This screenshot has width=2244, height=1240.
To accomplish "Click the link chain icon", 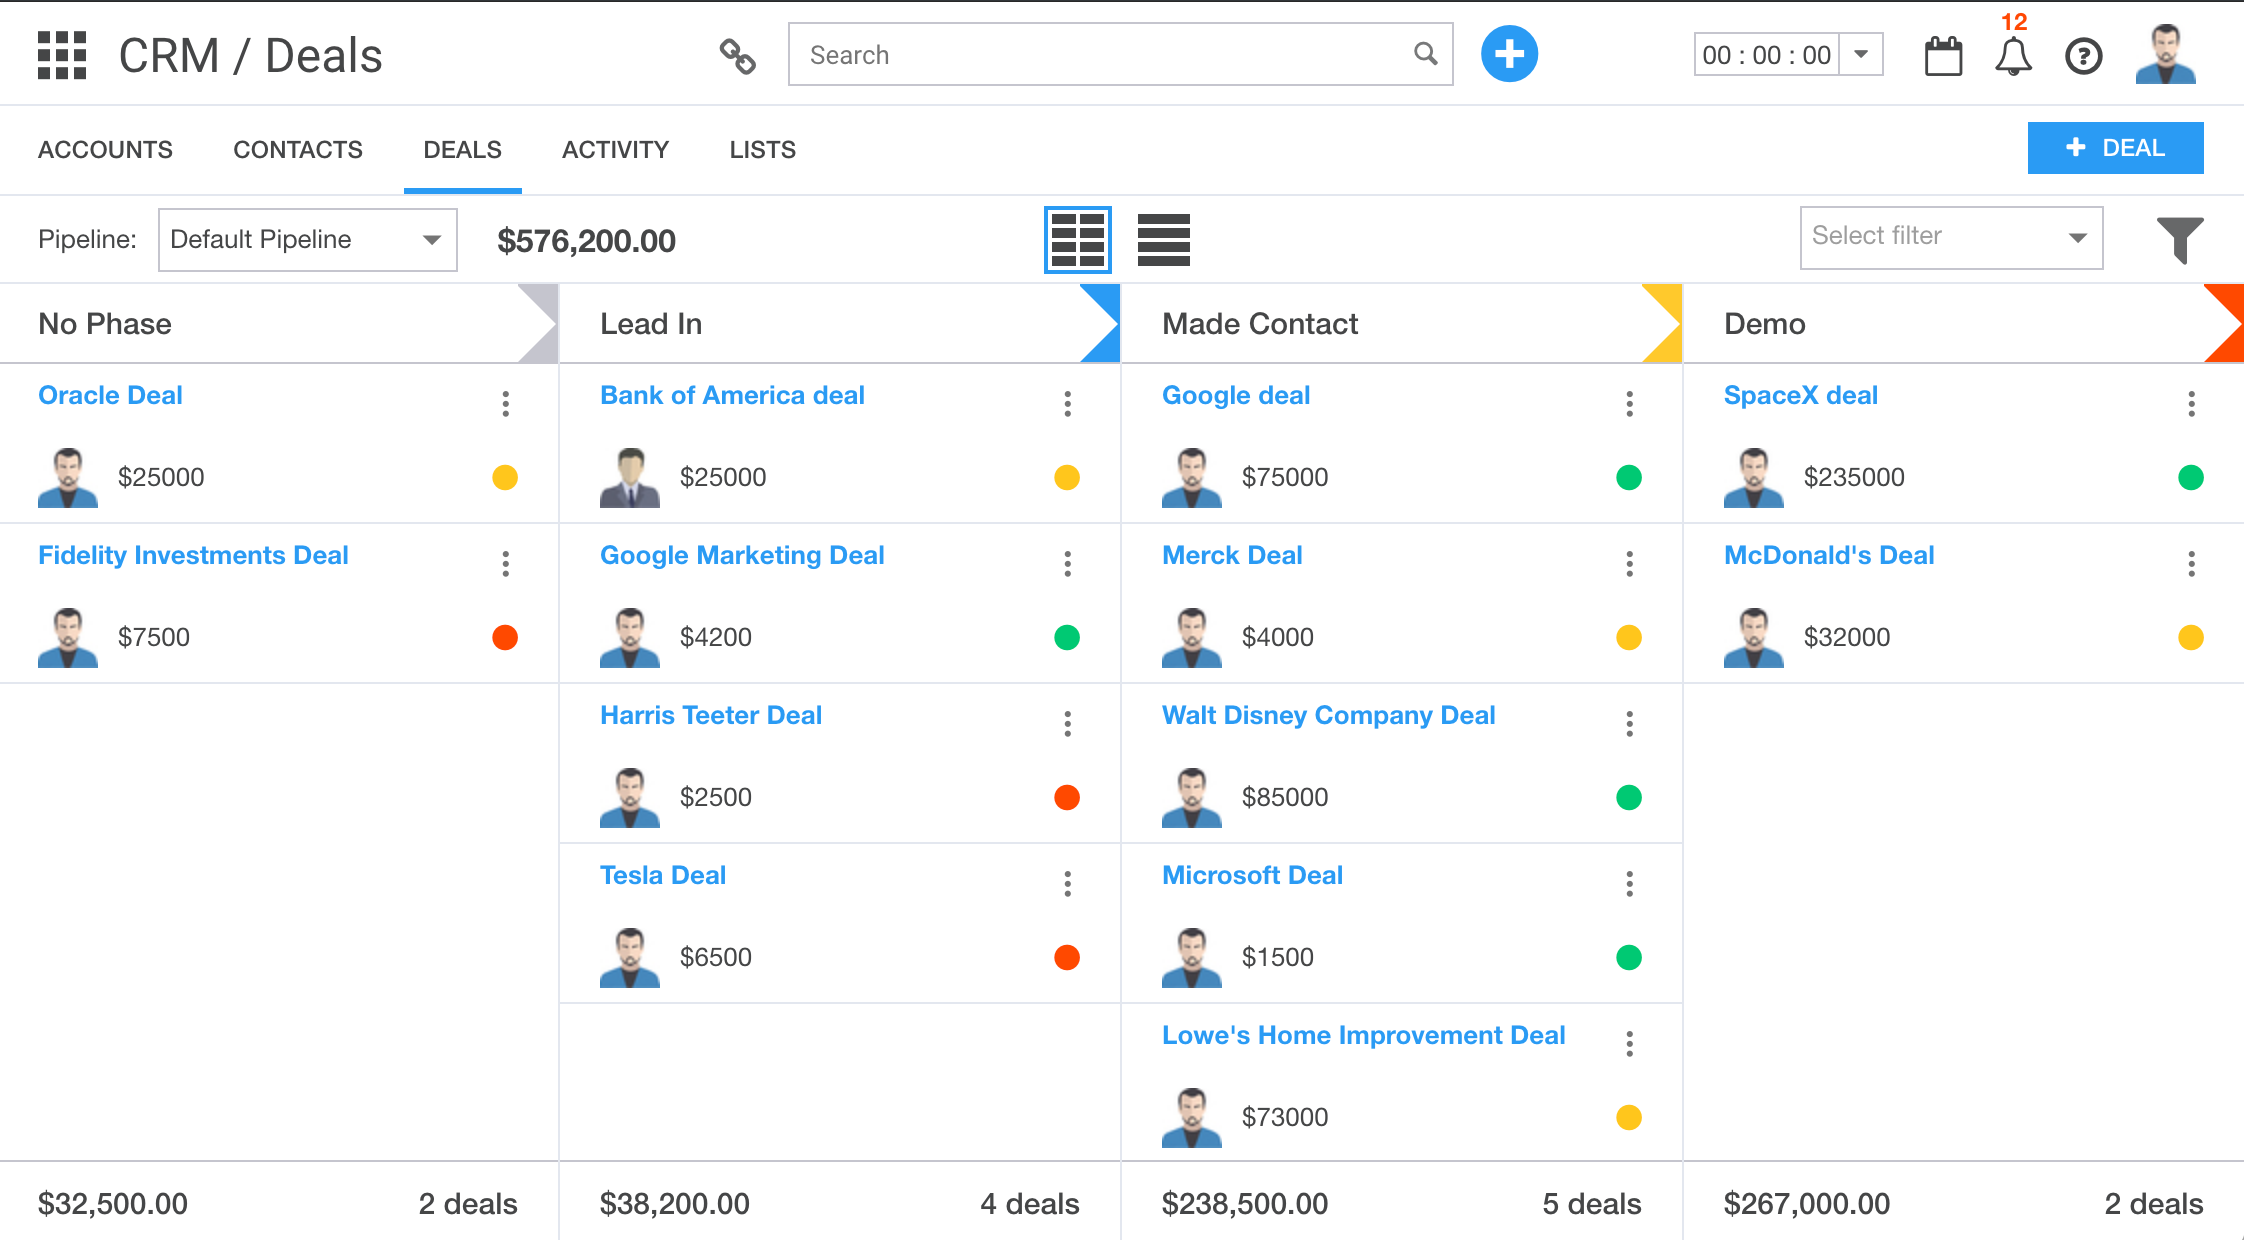I will click(x=738, y=56).
